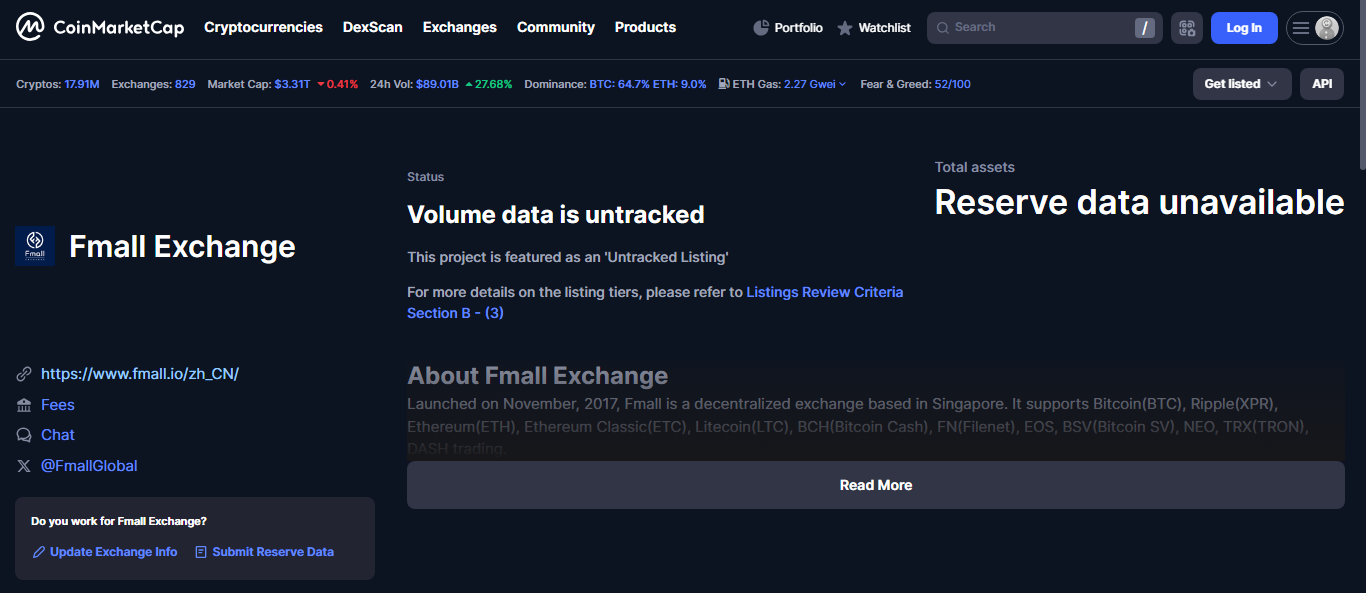
Task: Click the X icon next to @FmallGlobal
Action: click(24, 465)
